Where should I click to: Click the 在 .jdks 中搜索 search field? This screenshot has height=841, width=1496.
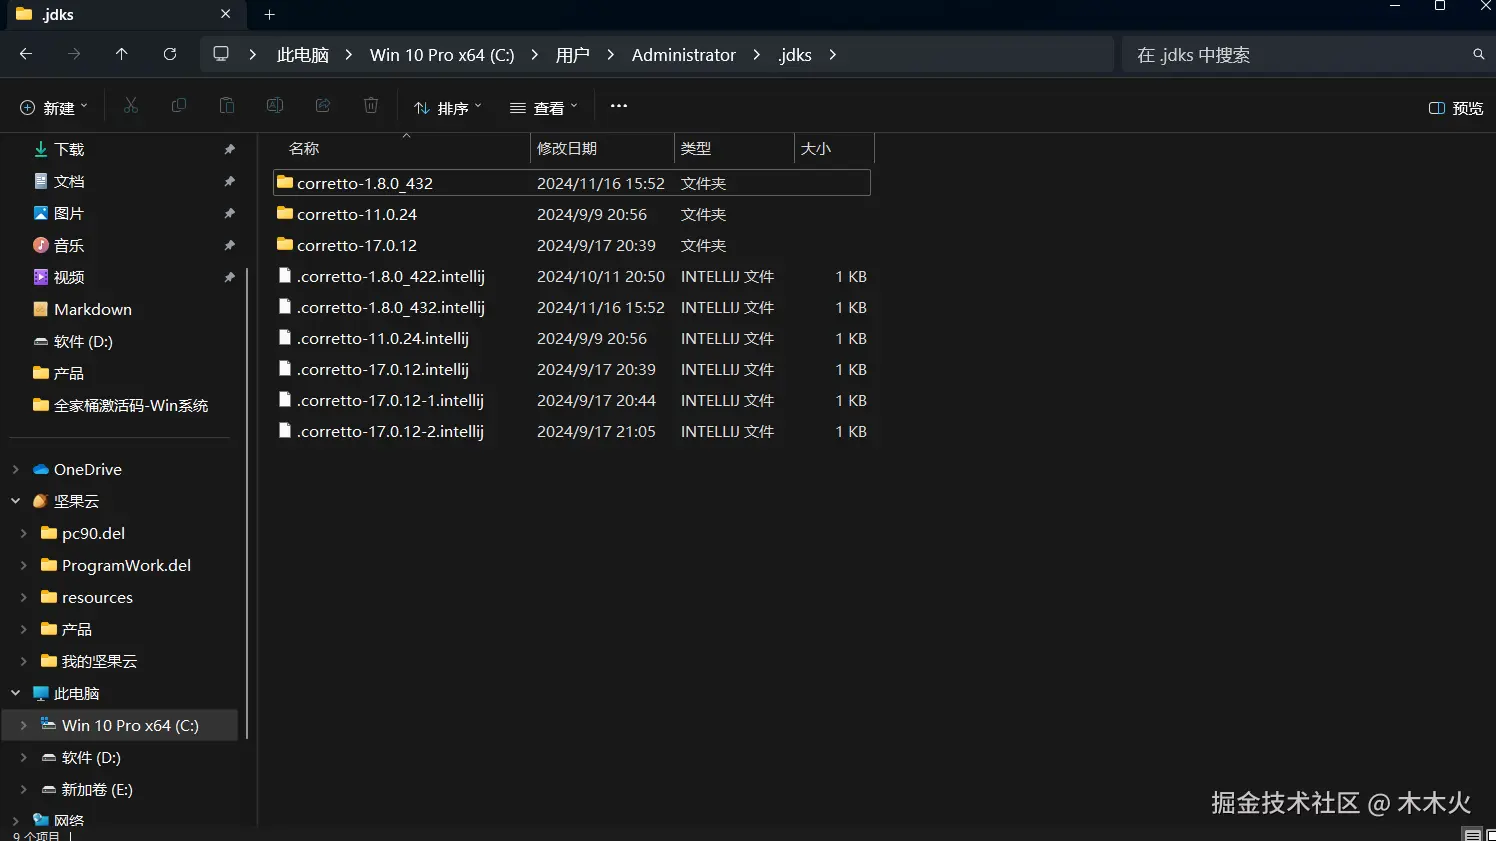pos(1298,55)
